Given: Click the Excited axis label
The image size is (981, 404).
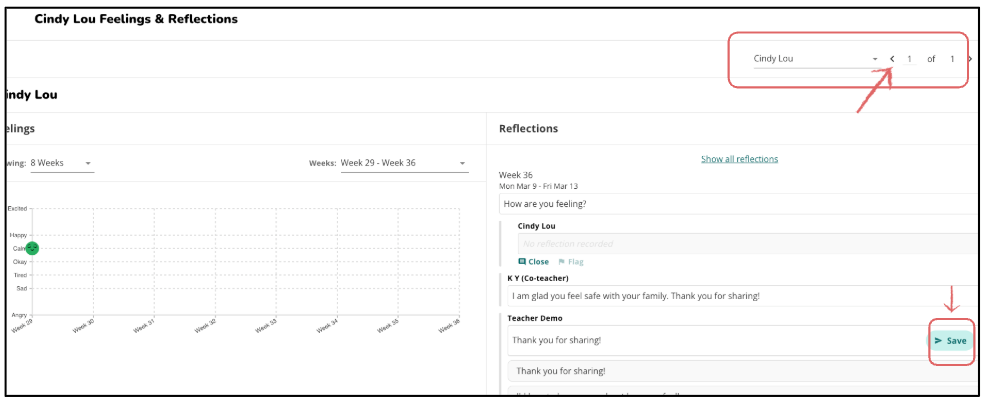Looking at the screenshot, I should [x=17, y=209].
